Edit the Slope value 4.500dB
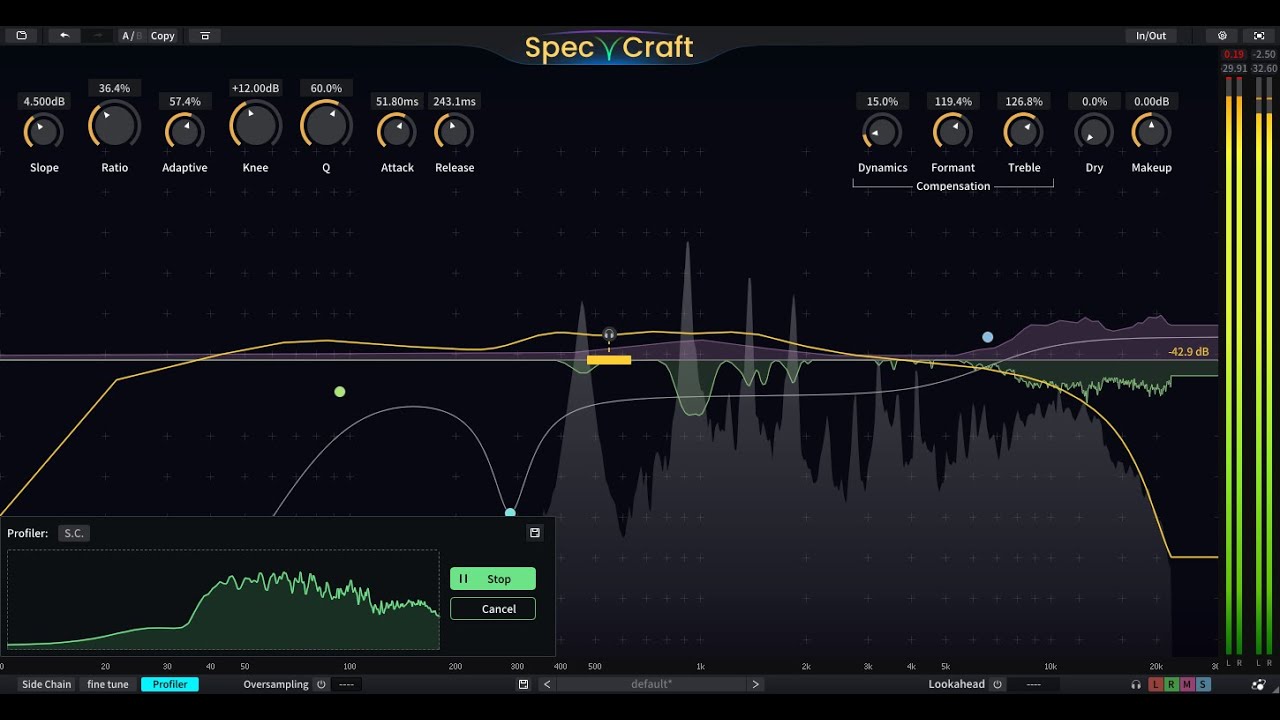Viewport: 1280px width, 720px height. pos(44,101)
